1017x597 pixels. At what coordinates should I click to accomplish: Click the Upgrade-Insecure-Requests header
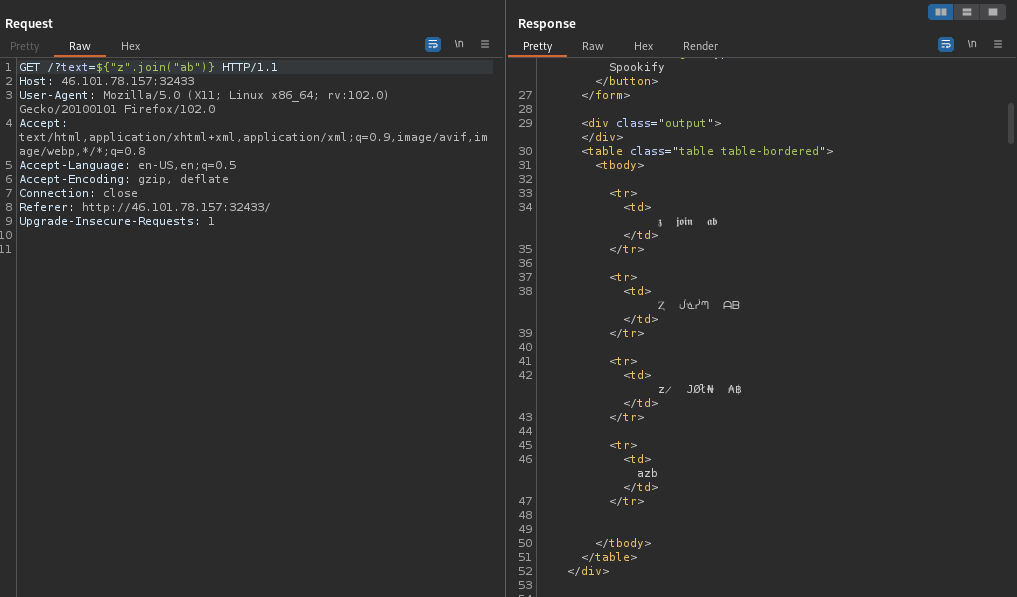[x=117, y=221]
